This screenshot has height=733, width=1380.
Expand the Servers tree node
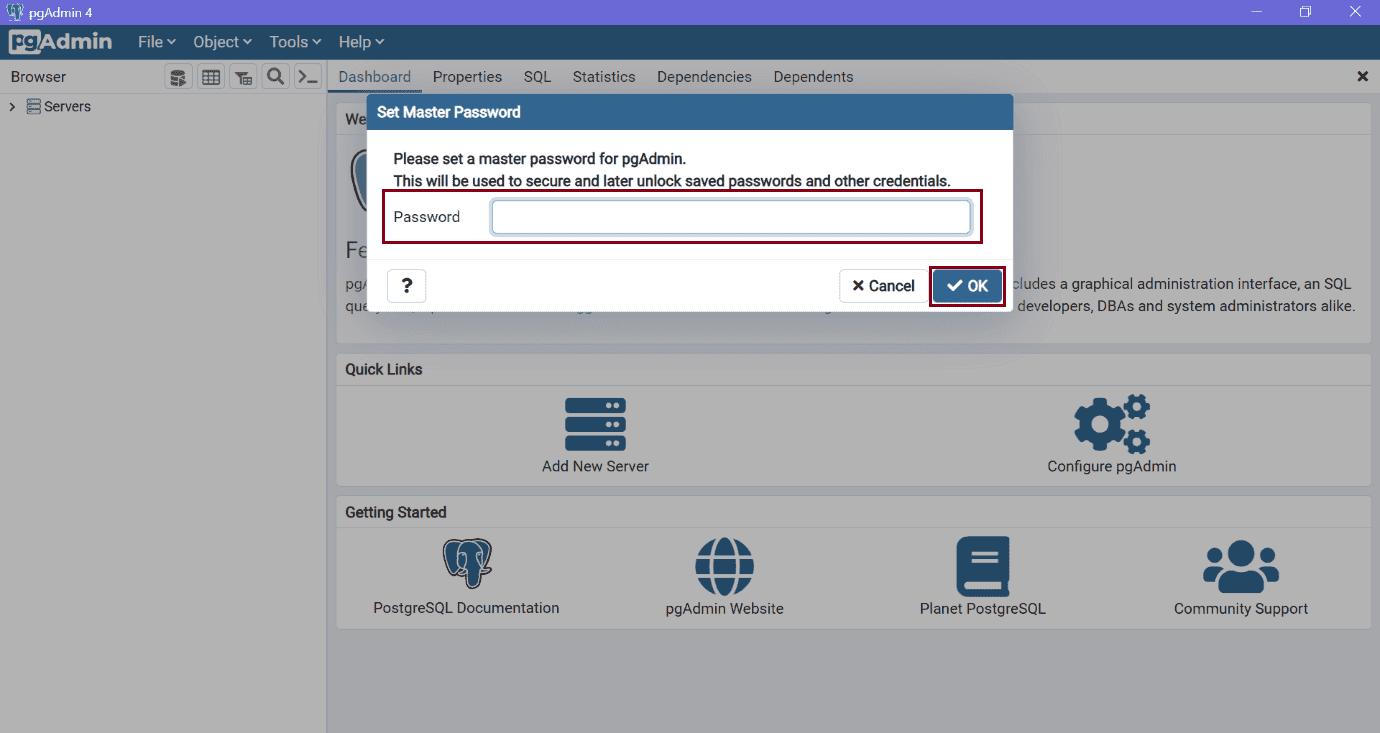pos(12,107)
